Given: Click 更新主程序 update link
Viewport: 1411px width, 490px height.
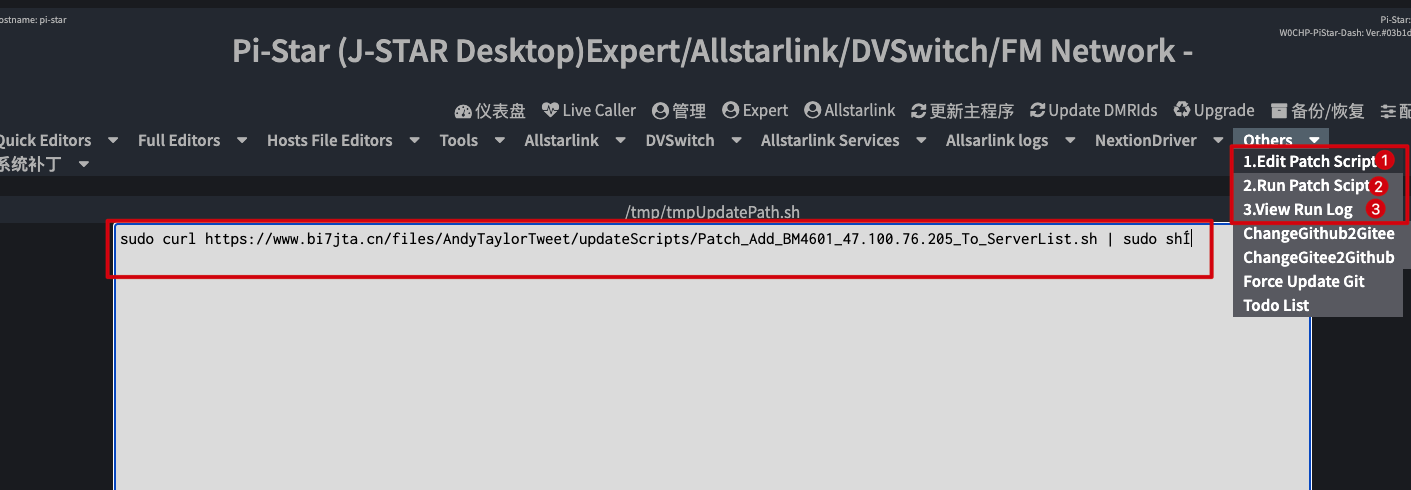Looking at the screenshot, I should [x=962, y=111].
